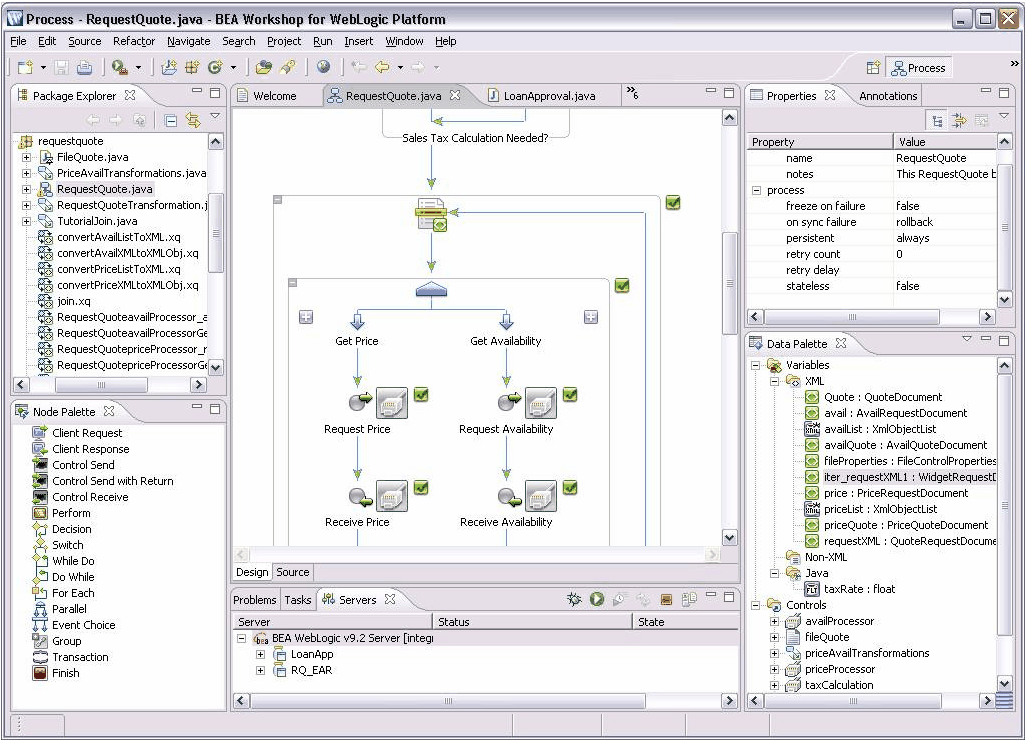Viewport: 1027px width, 741px height.
Task: Click green checkmark on outer group box
Action: (673, 202)
